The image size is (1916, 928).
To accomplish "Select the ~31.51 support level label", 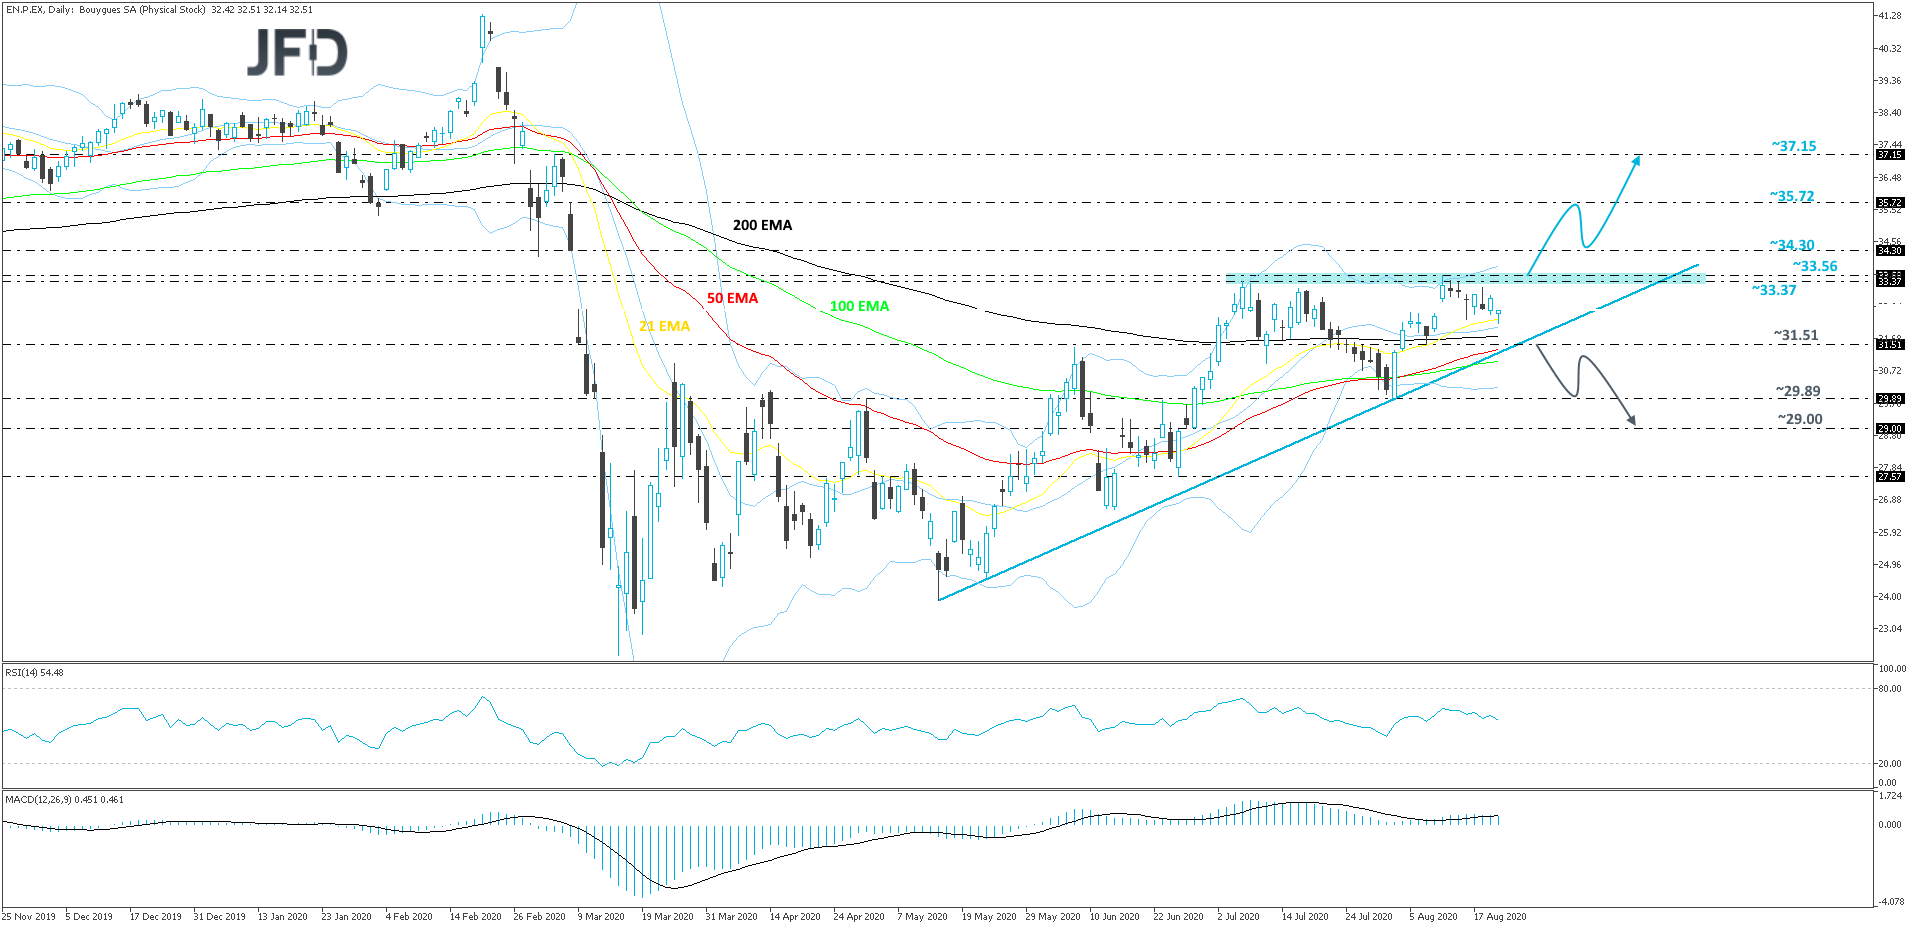I will pyautogui.click(x=1796, y=335).
